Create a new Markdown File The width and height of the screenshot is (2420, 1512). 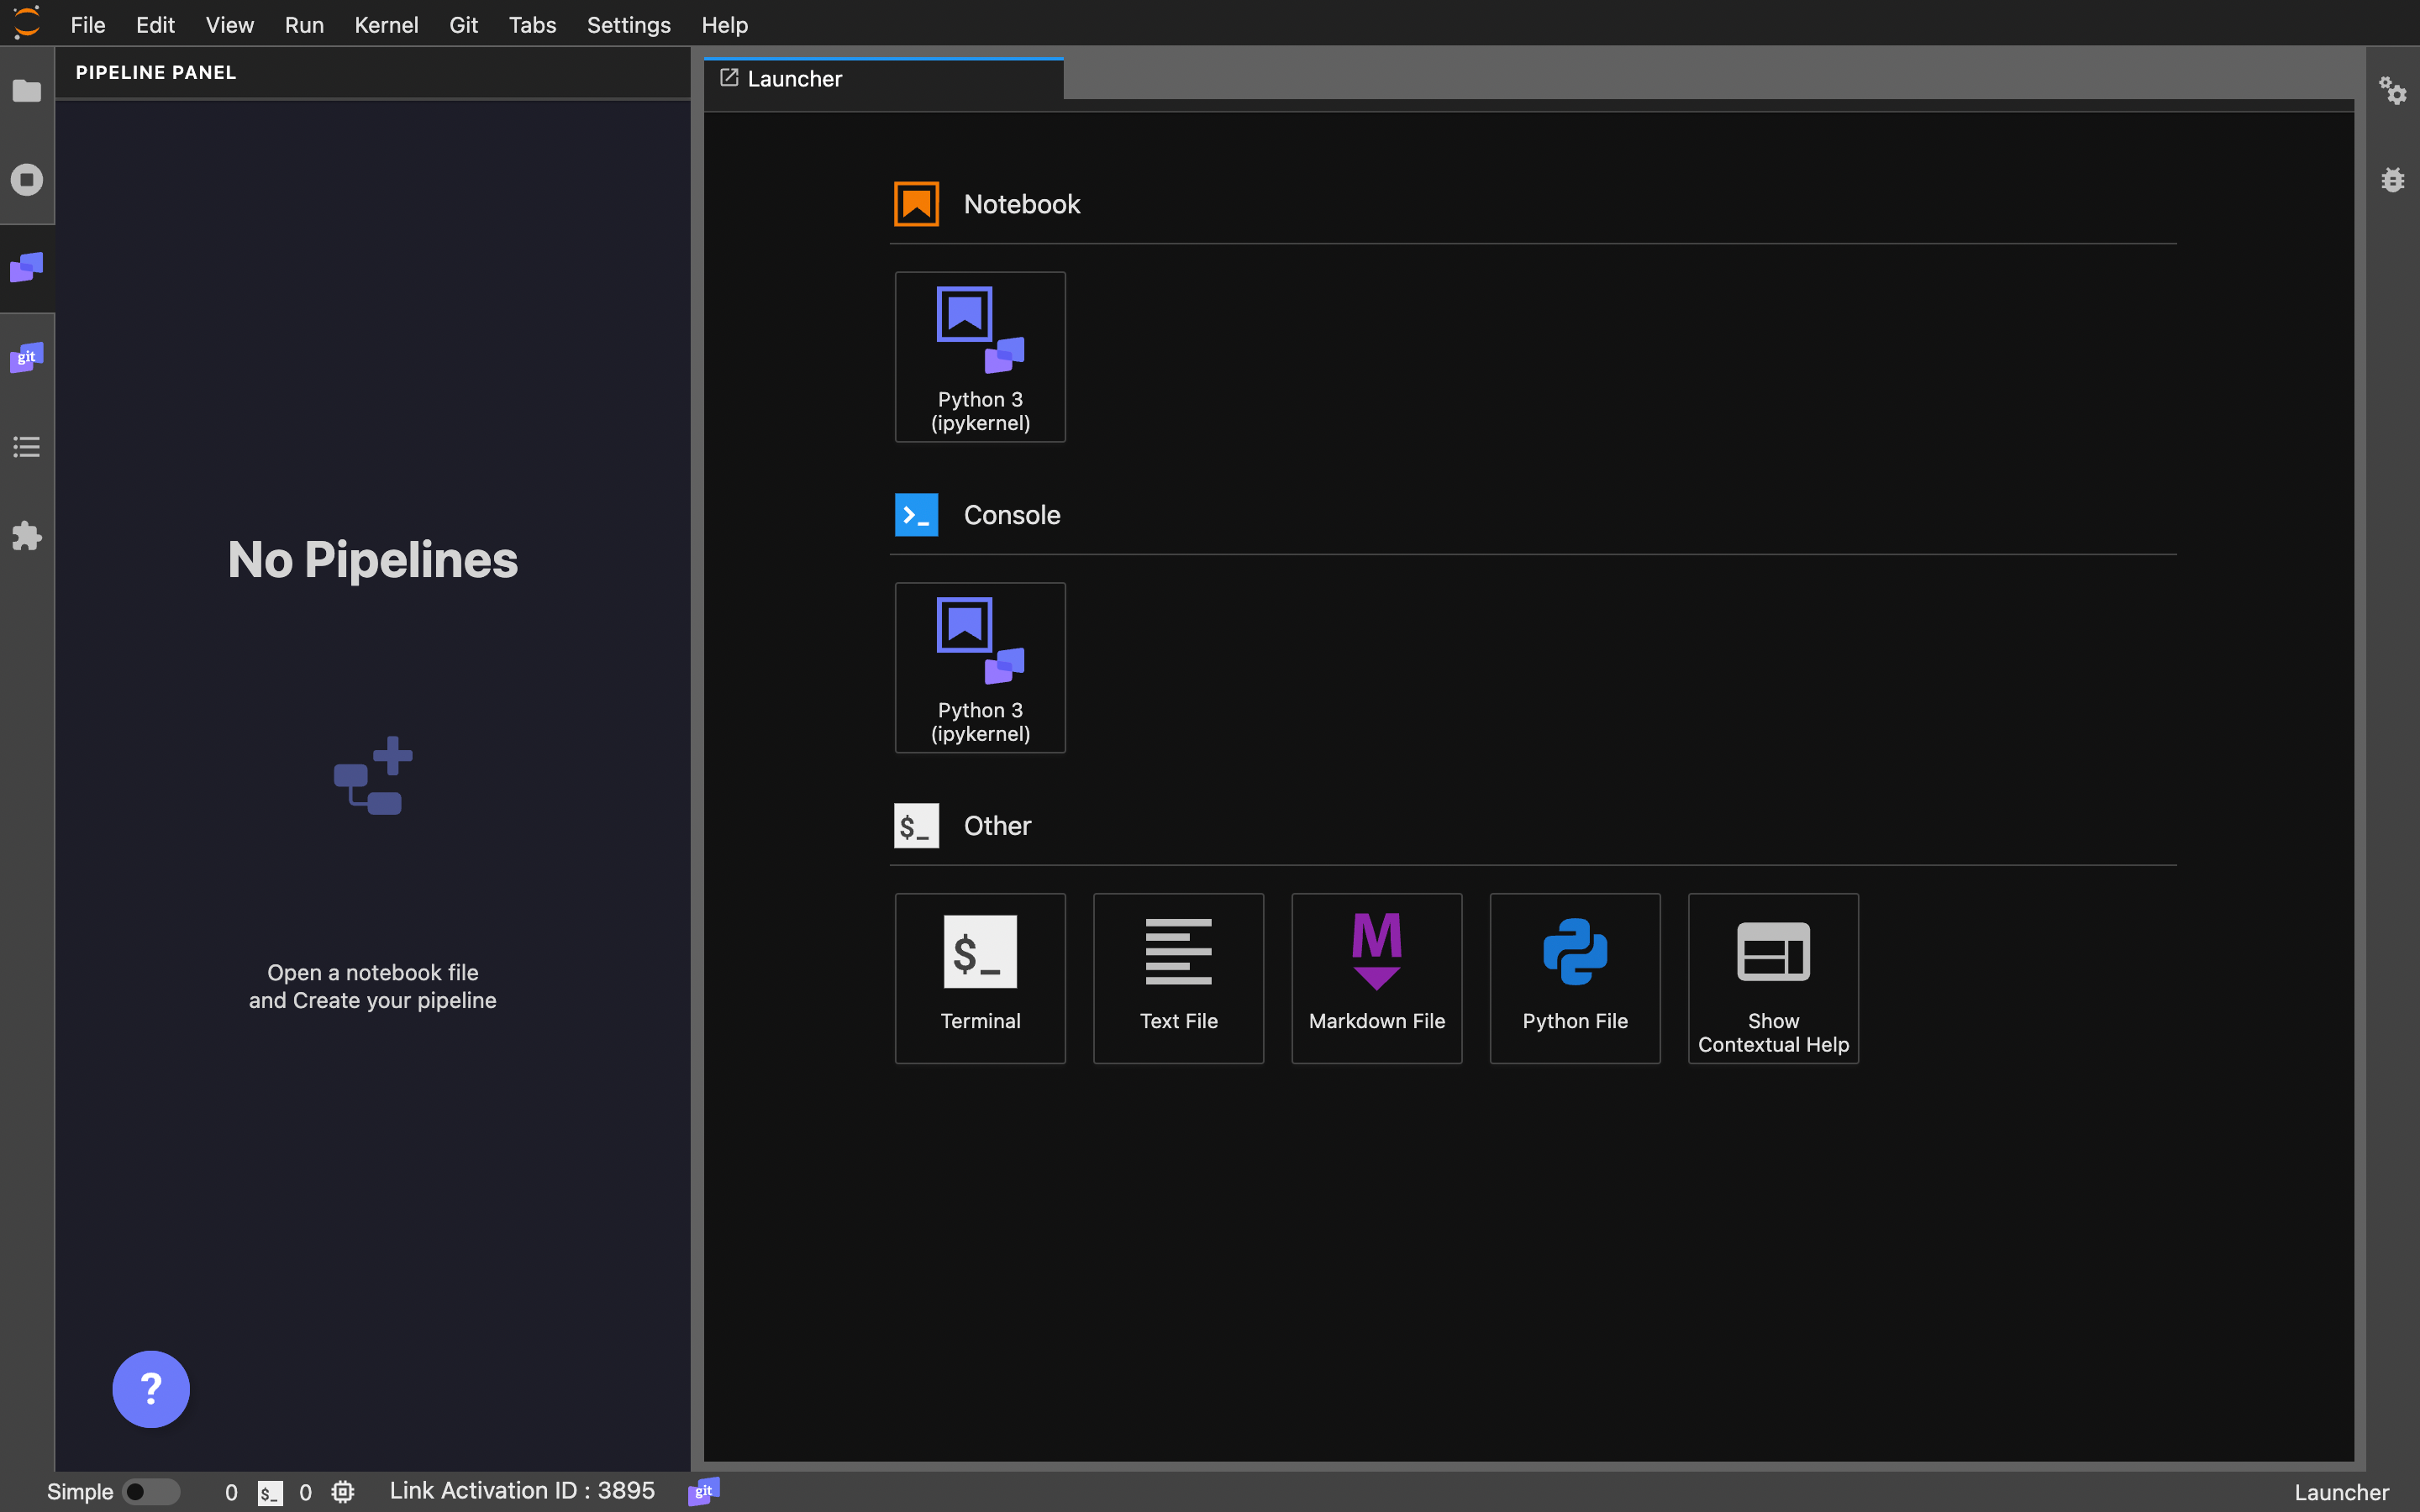click(1376, 977)
